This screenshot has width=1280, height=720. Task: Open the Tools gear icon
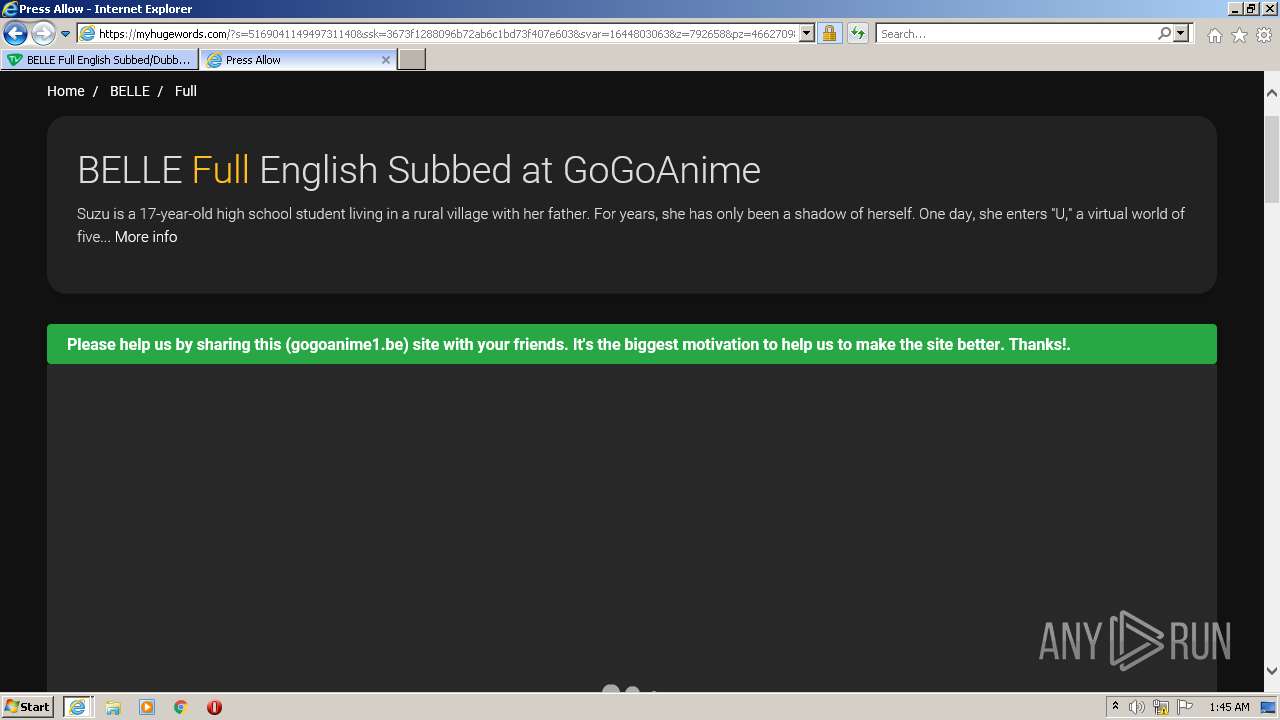1264,35
